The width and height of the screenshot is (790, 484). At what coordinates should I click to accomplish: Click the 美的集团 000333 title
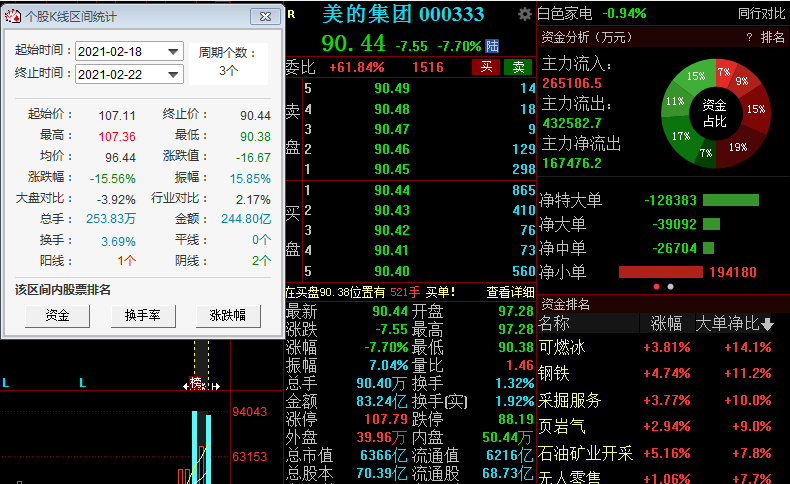[403, 14]
